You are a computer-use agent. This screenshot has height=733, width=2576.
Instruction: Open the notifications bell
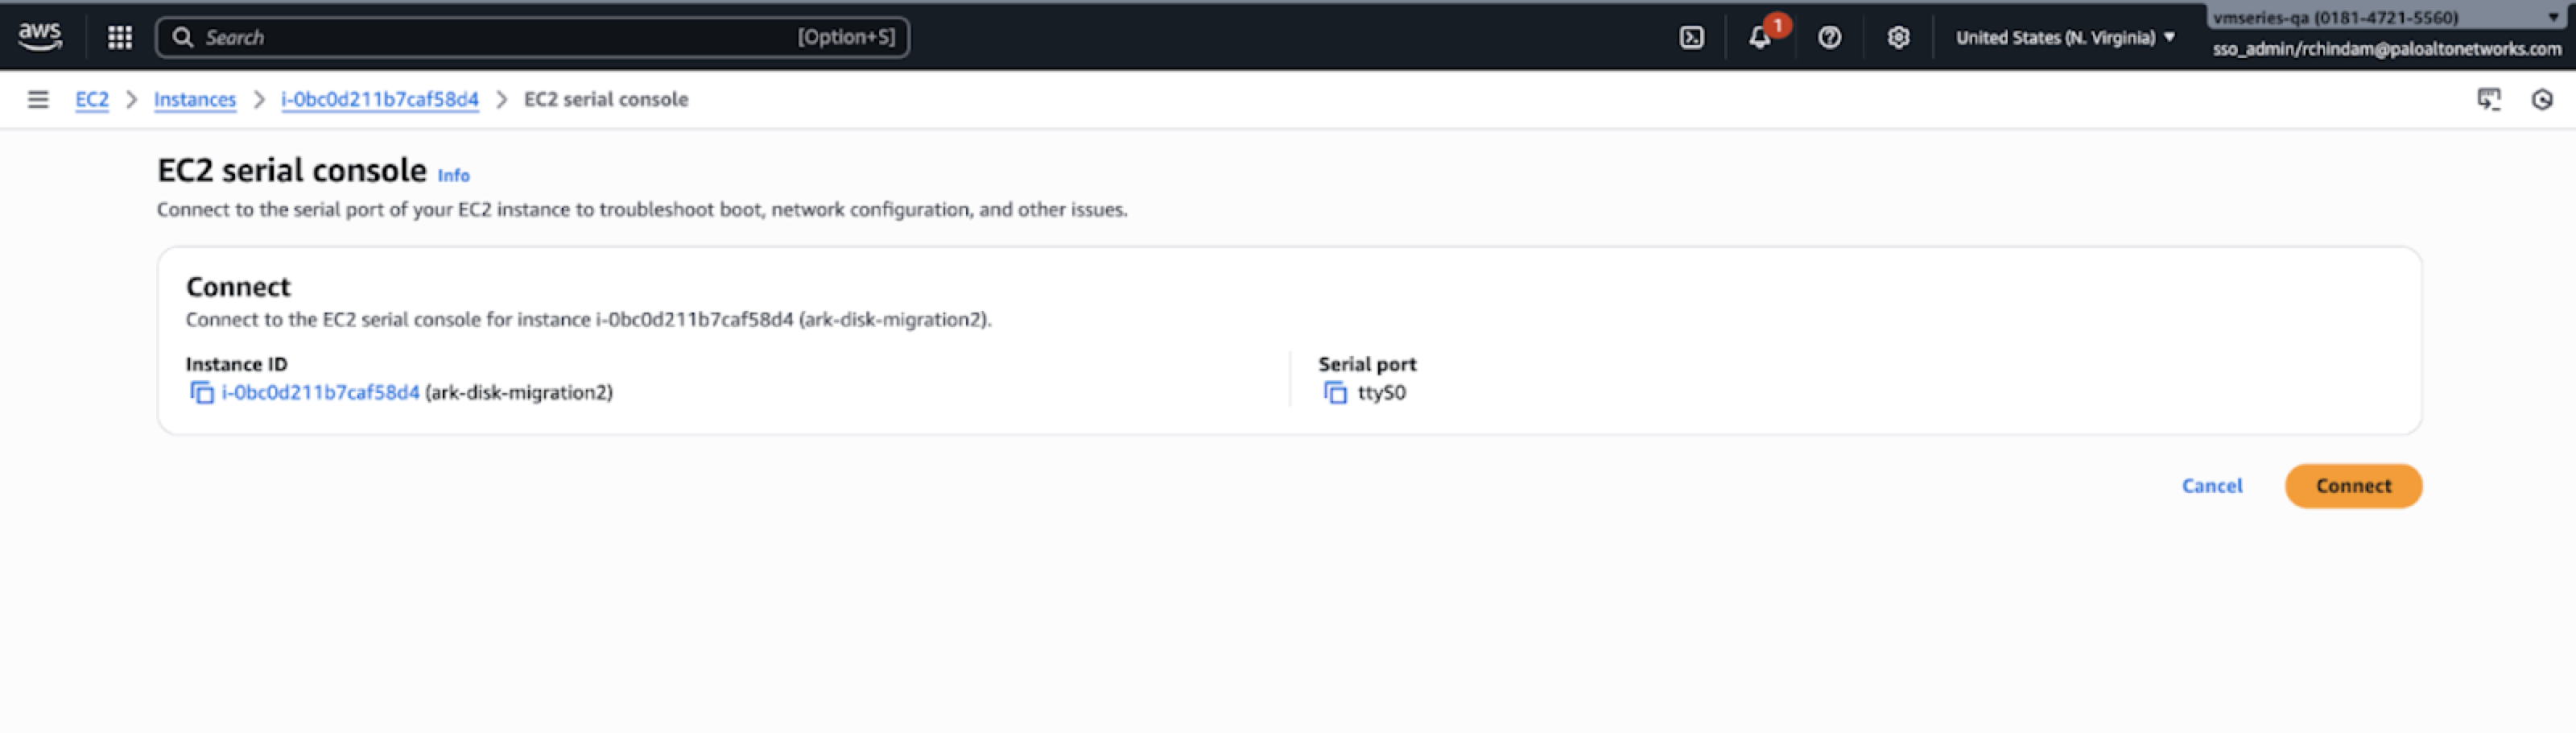point(1760,38)
